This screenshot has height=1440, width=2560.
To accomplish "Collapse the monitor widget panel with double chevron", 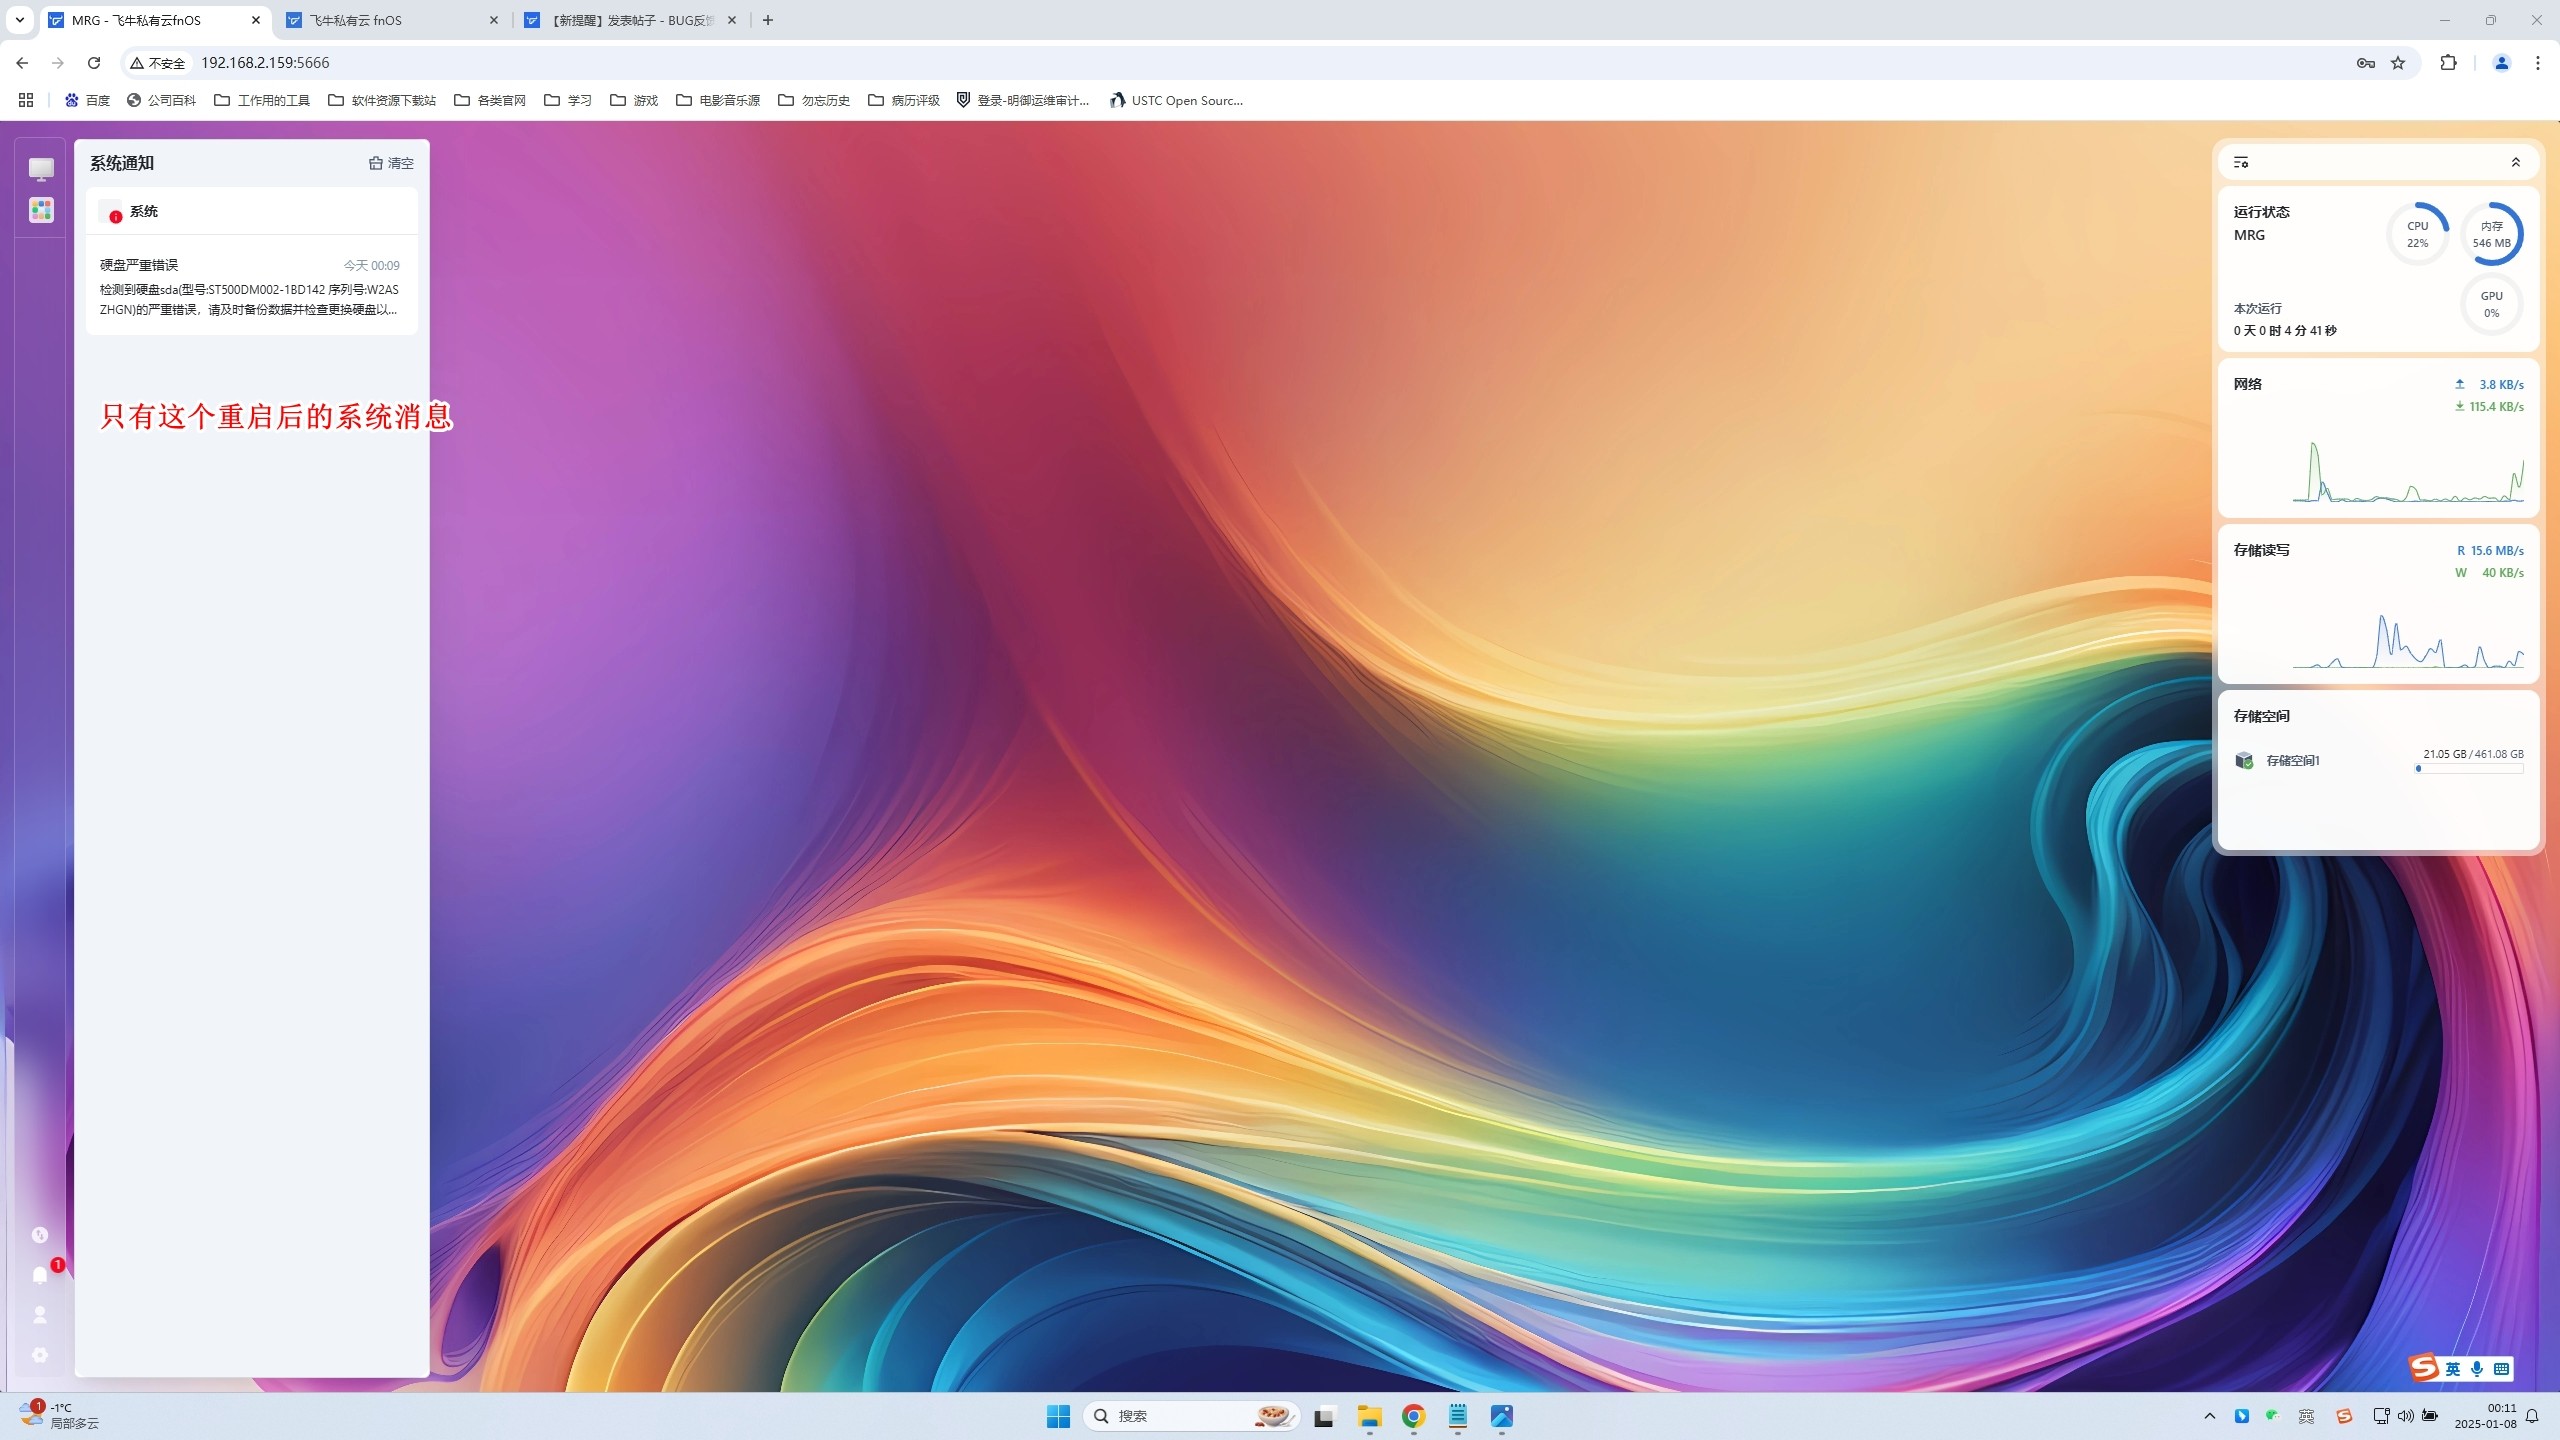I will pos(2516,162).
